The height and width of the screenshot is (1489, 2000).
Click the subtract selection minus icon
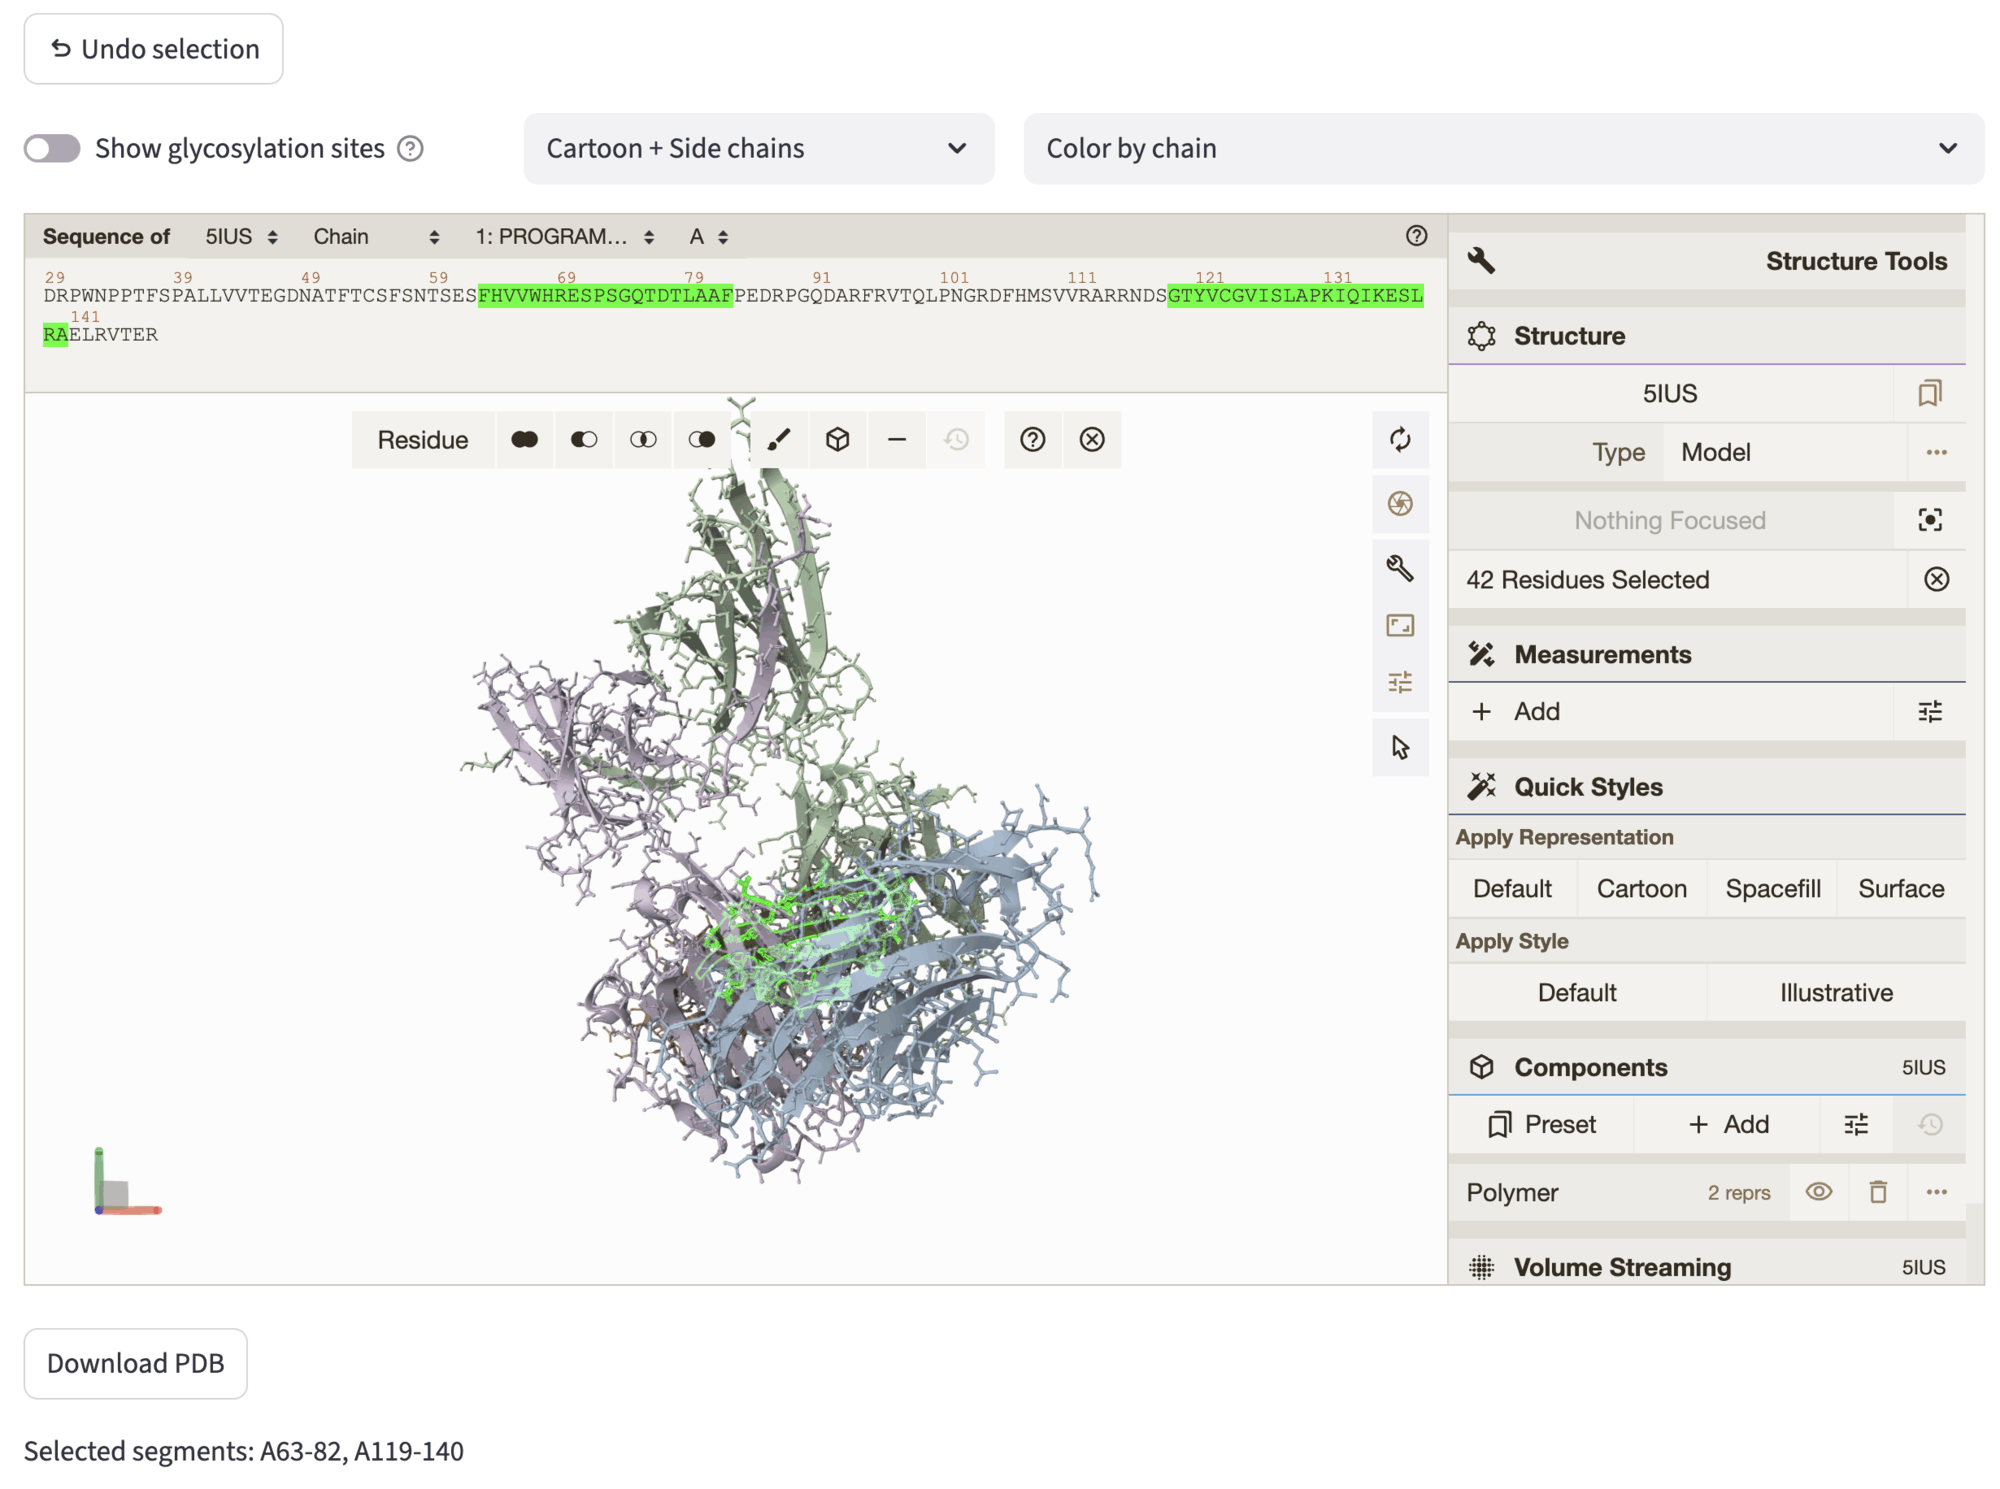896,440
